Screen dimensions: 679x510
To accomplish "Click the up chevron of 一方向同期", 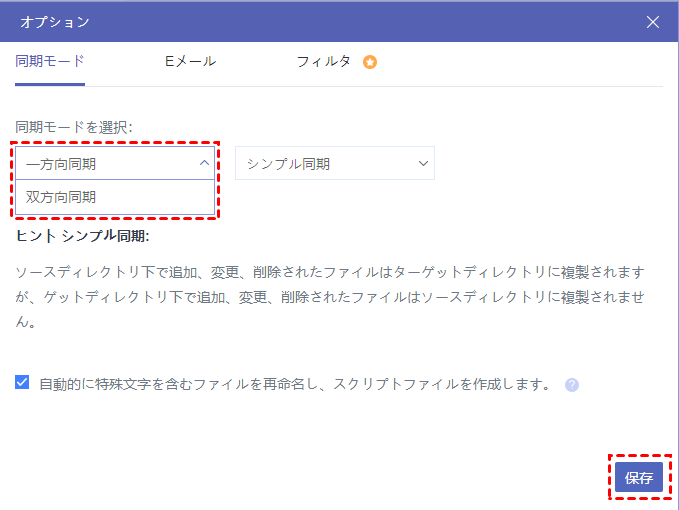I will [x=204, y=163].
